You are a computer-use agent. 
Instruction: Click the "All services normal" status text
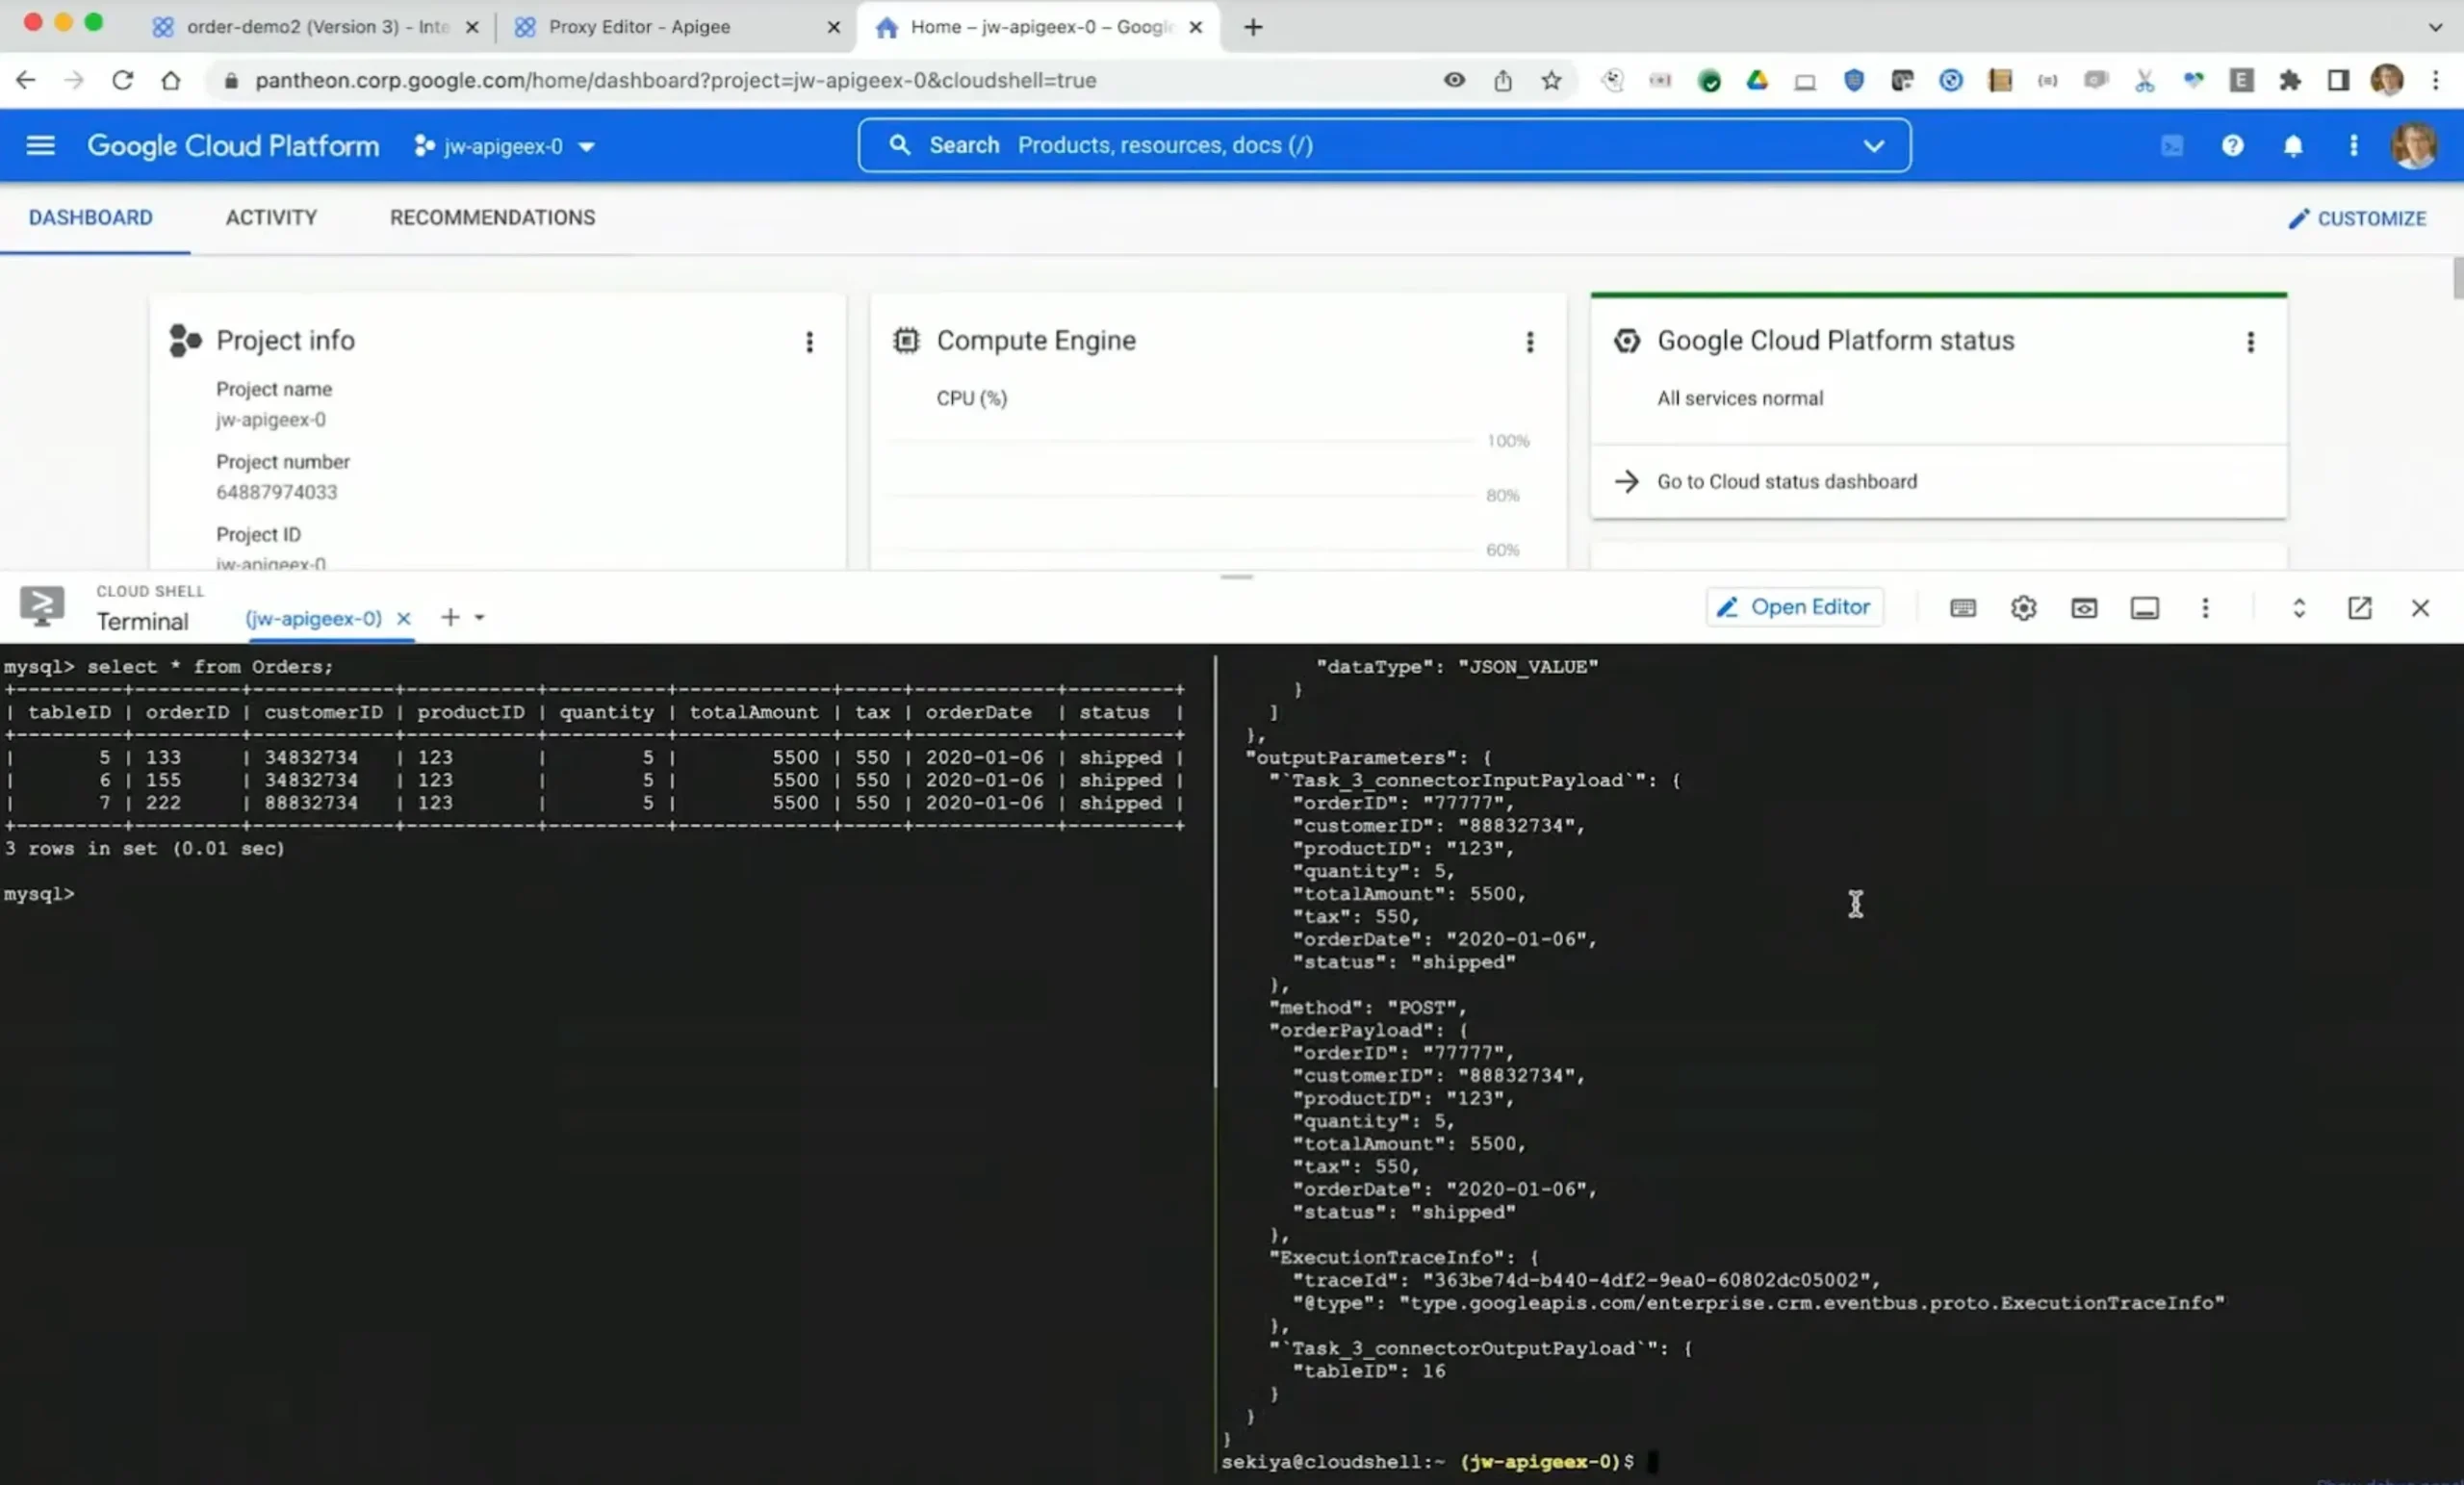(1740, 399)
